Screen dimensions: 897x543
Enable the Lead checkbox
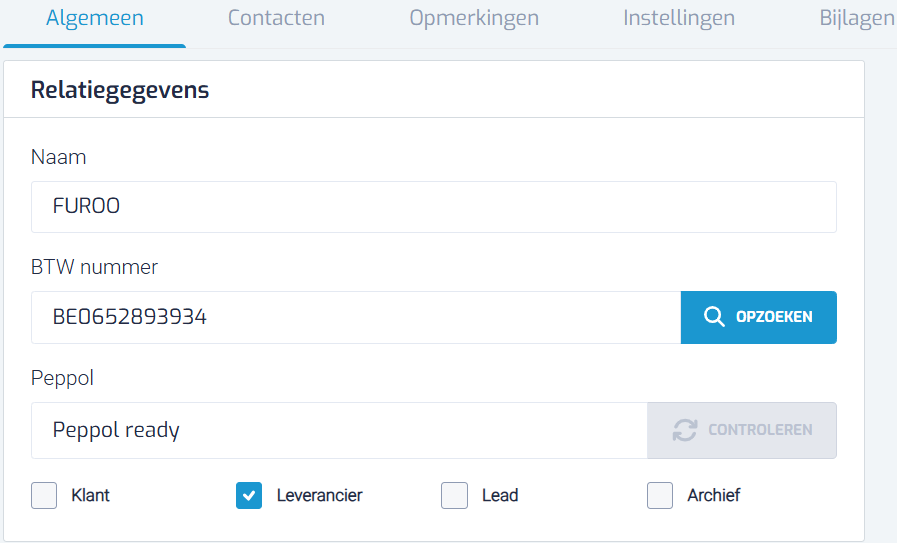454,496
